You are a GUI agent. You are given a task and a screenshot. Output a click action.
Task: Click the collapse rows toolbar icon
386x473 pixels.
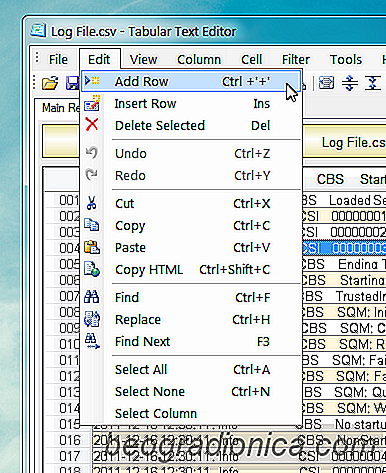(x=373, y=83)
